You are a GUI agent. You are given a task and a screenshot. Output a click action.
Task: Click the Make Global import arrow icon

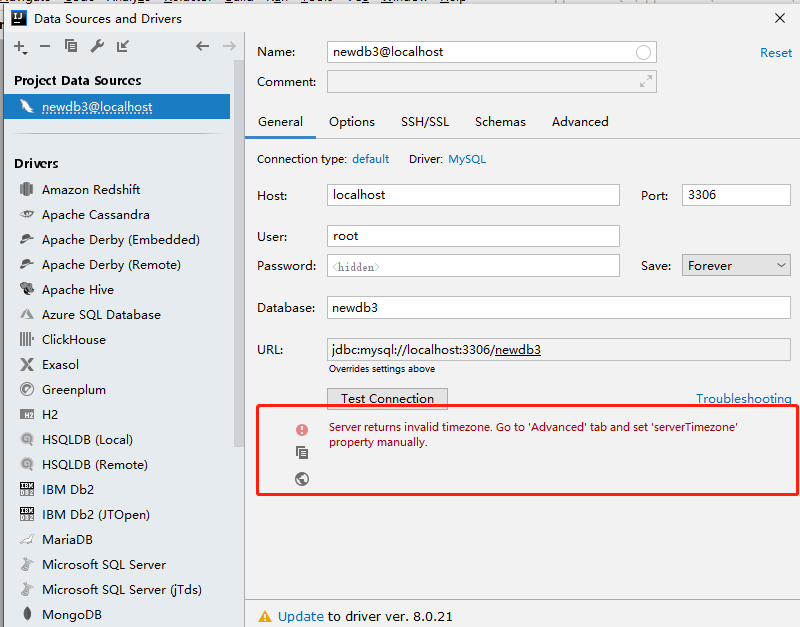point(123,46)
